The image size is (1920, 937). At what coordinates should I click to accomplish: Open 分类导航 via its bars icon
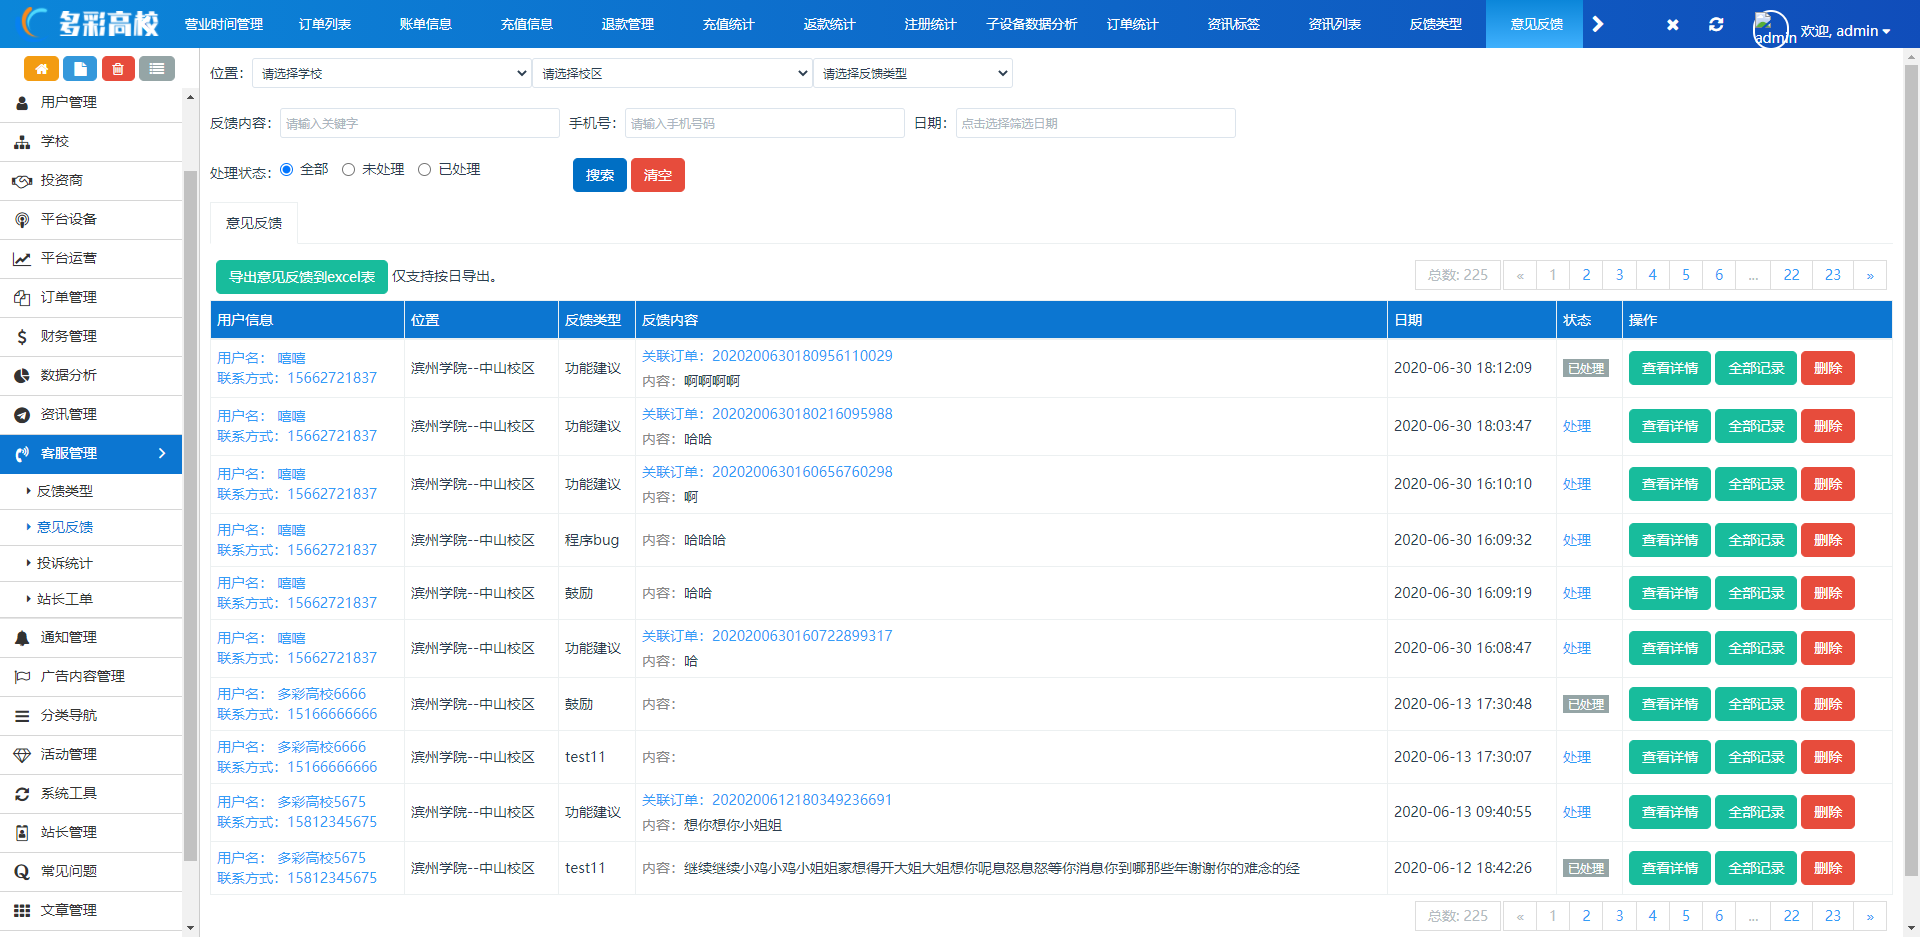(22, 715)
